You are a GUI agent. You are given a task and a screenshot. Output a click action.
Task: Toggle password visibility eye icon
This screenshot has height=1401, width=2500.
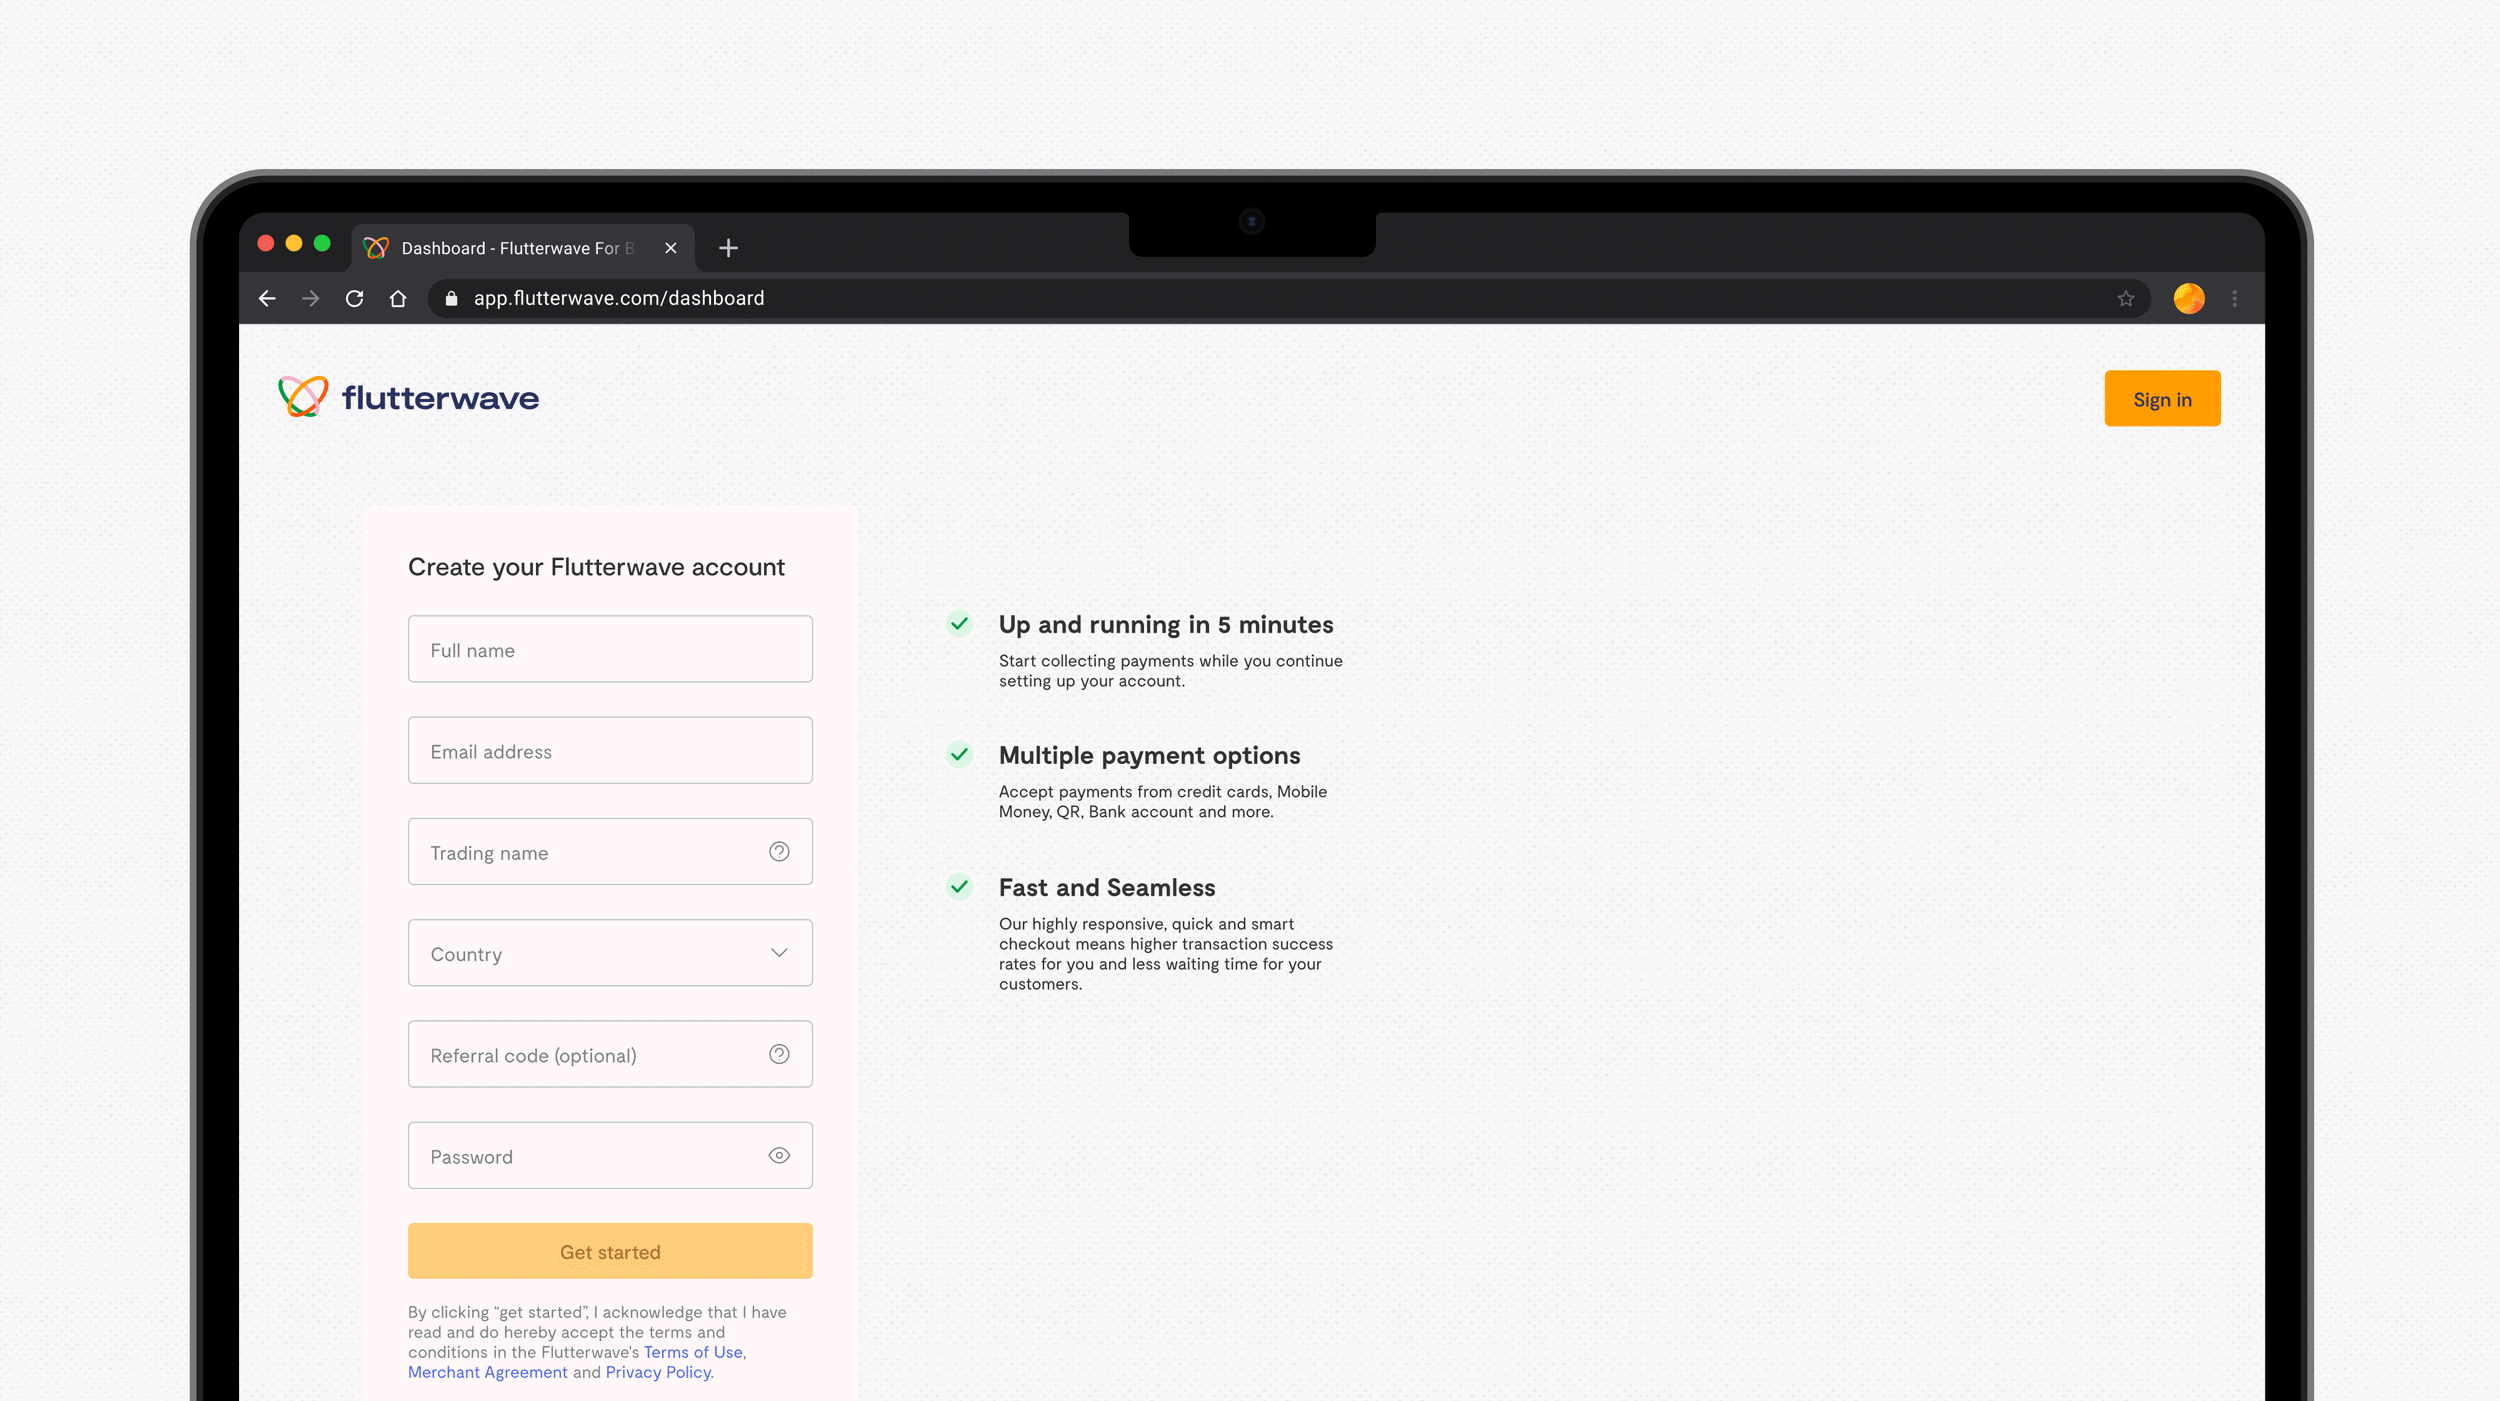coord(779,1156)
